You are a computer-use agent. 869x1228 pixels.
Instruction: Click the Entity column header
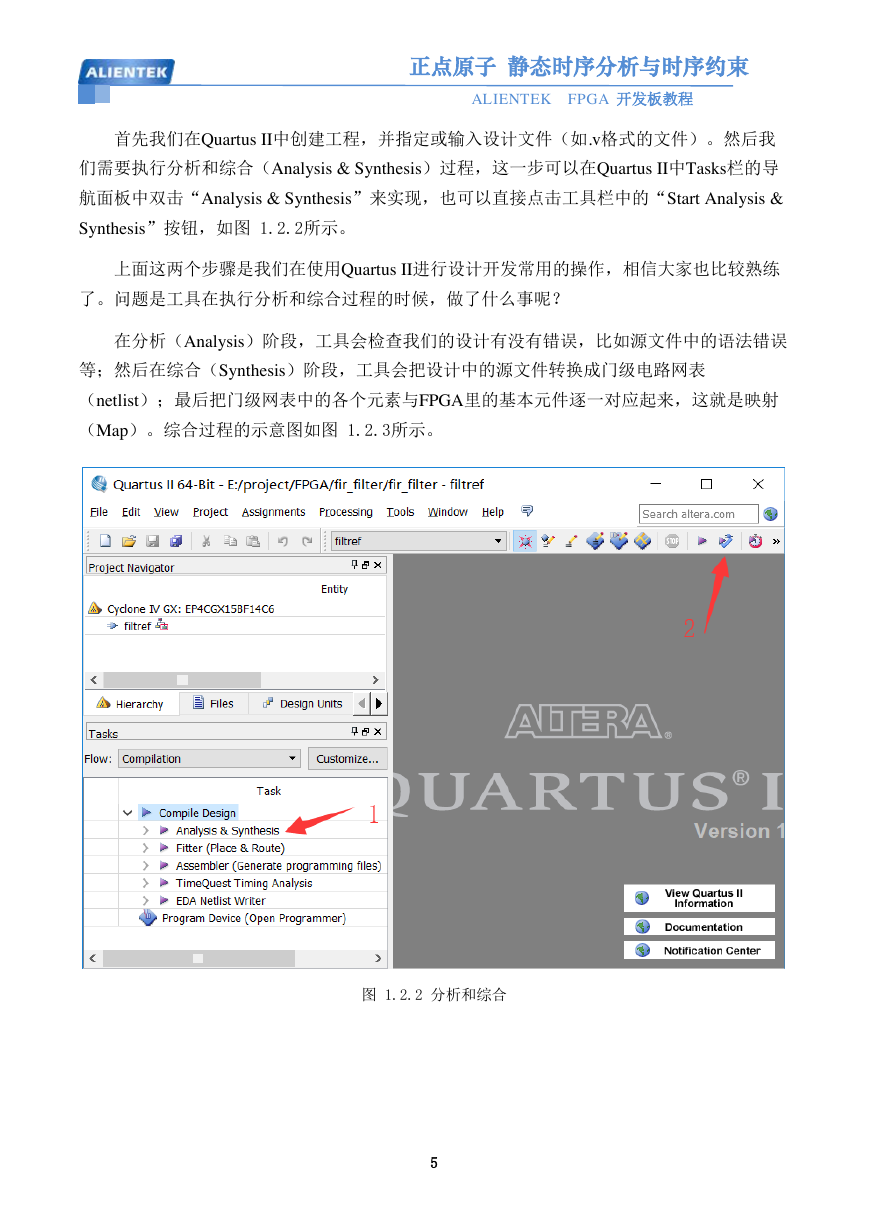click(x=334, y=589)
